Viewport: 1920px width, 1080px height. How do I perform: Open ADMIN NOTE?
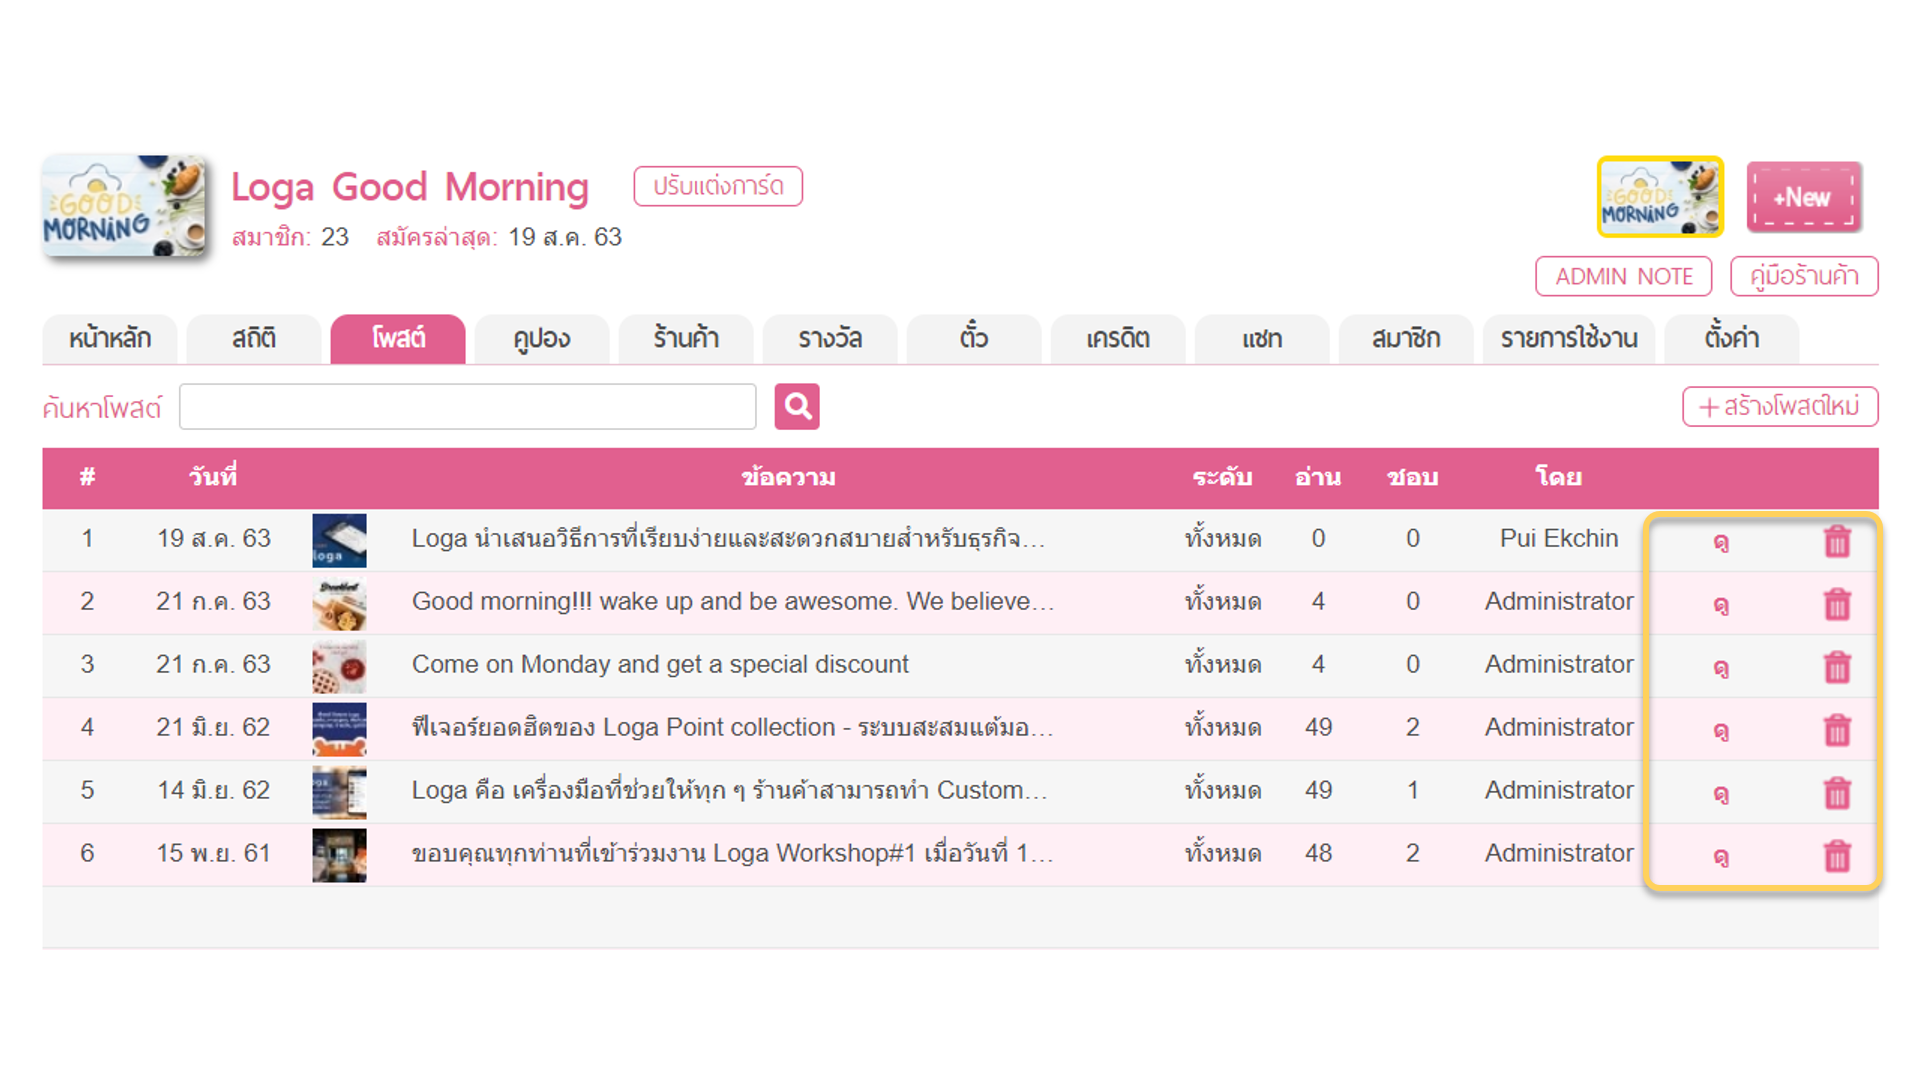[x=1623, y=276]
